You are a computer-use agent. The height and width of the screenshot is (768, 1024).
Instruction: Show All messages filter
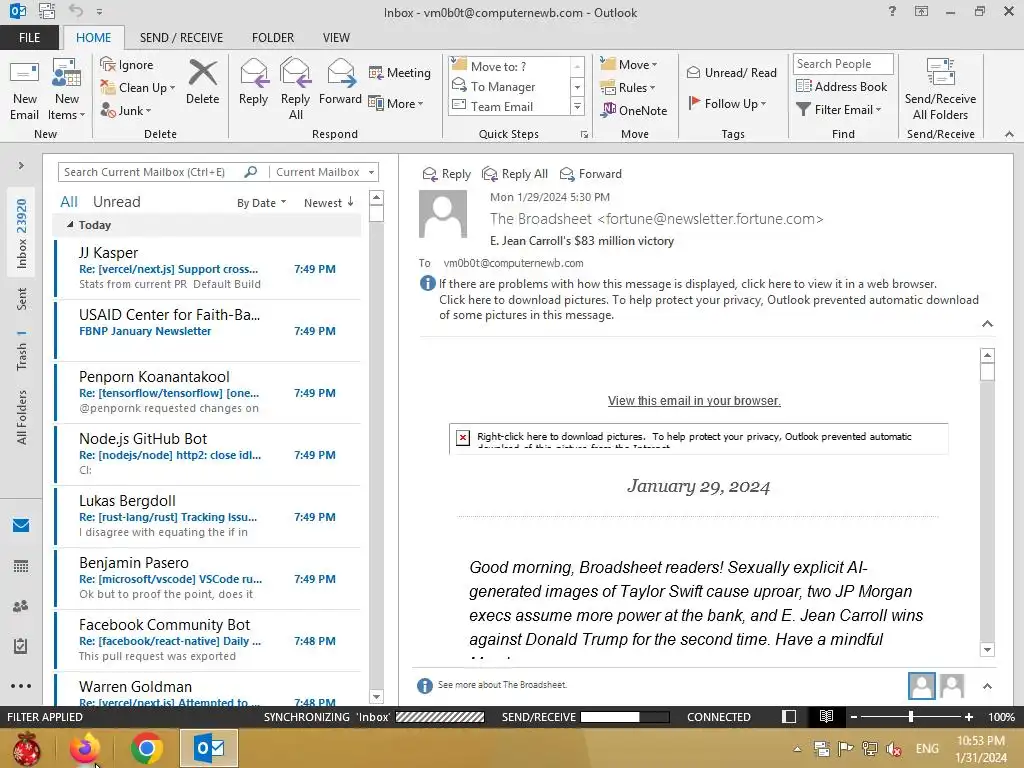(x=69, y=202)
